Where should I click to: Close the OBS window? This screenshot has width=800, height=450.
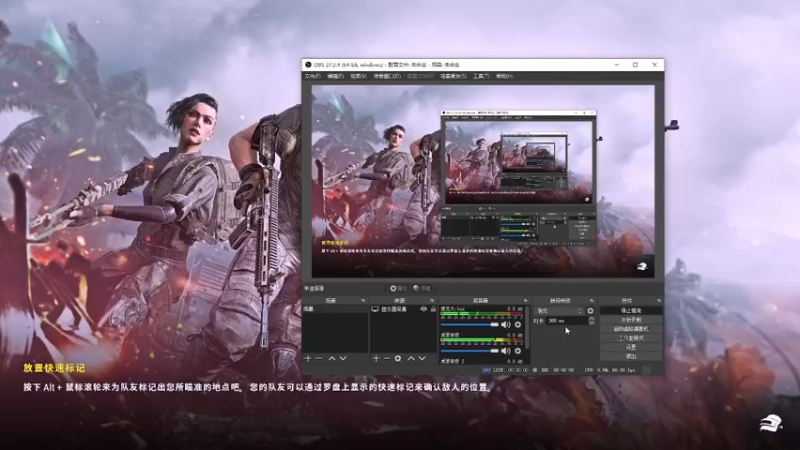[x=655, y=65]
